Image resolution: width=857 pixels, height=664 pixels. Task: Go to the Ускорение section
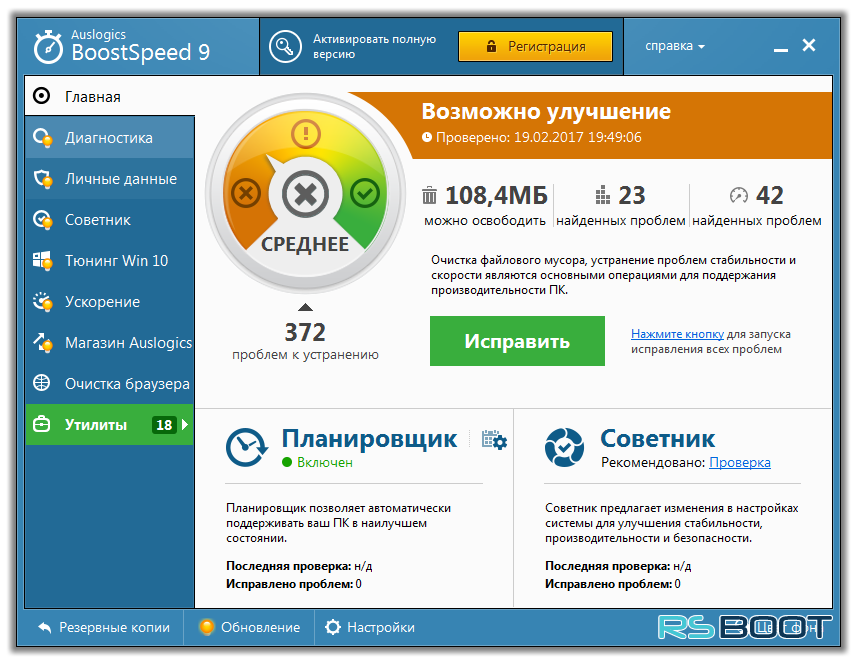[x=109, y=302]
